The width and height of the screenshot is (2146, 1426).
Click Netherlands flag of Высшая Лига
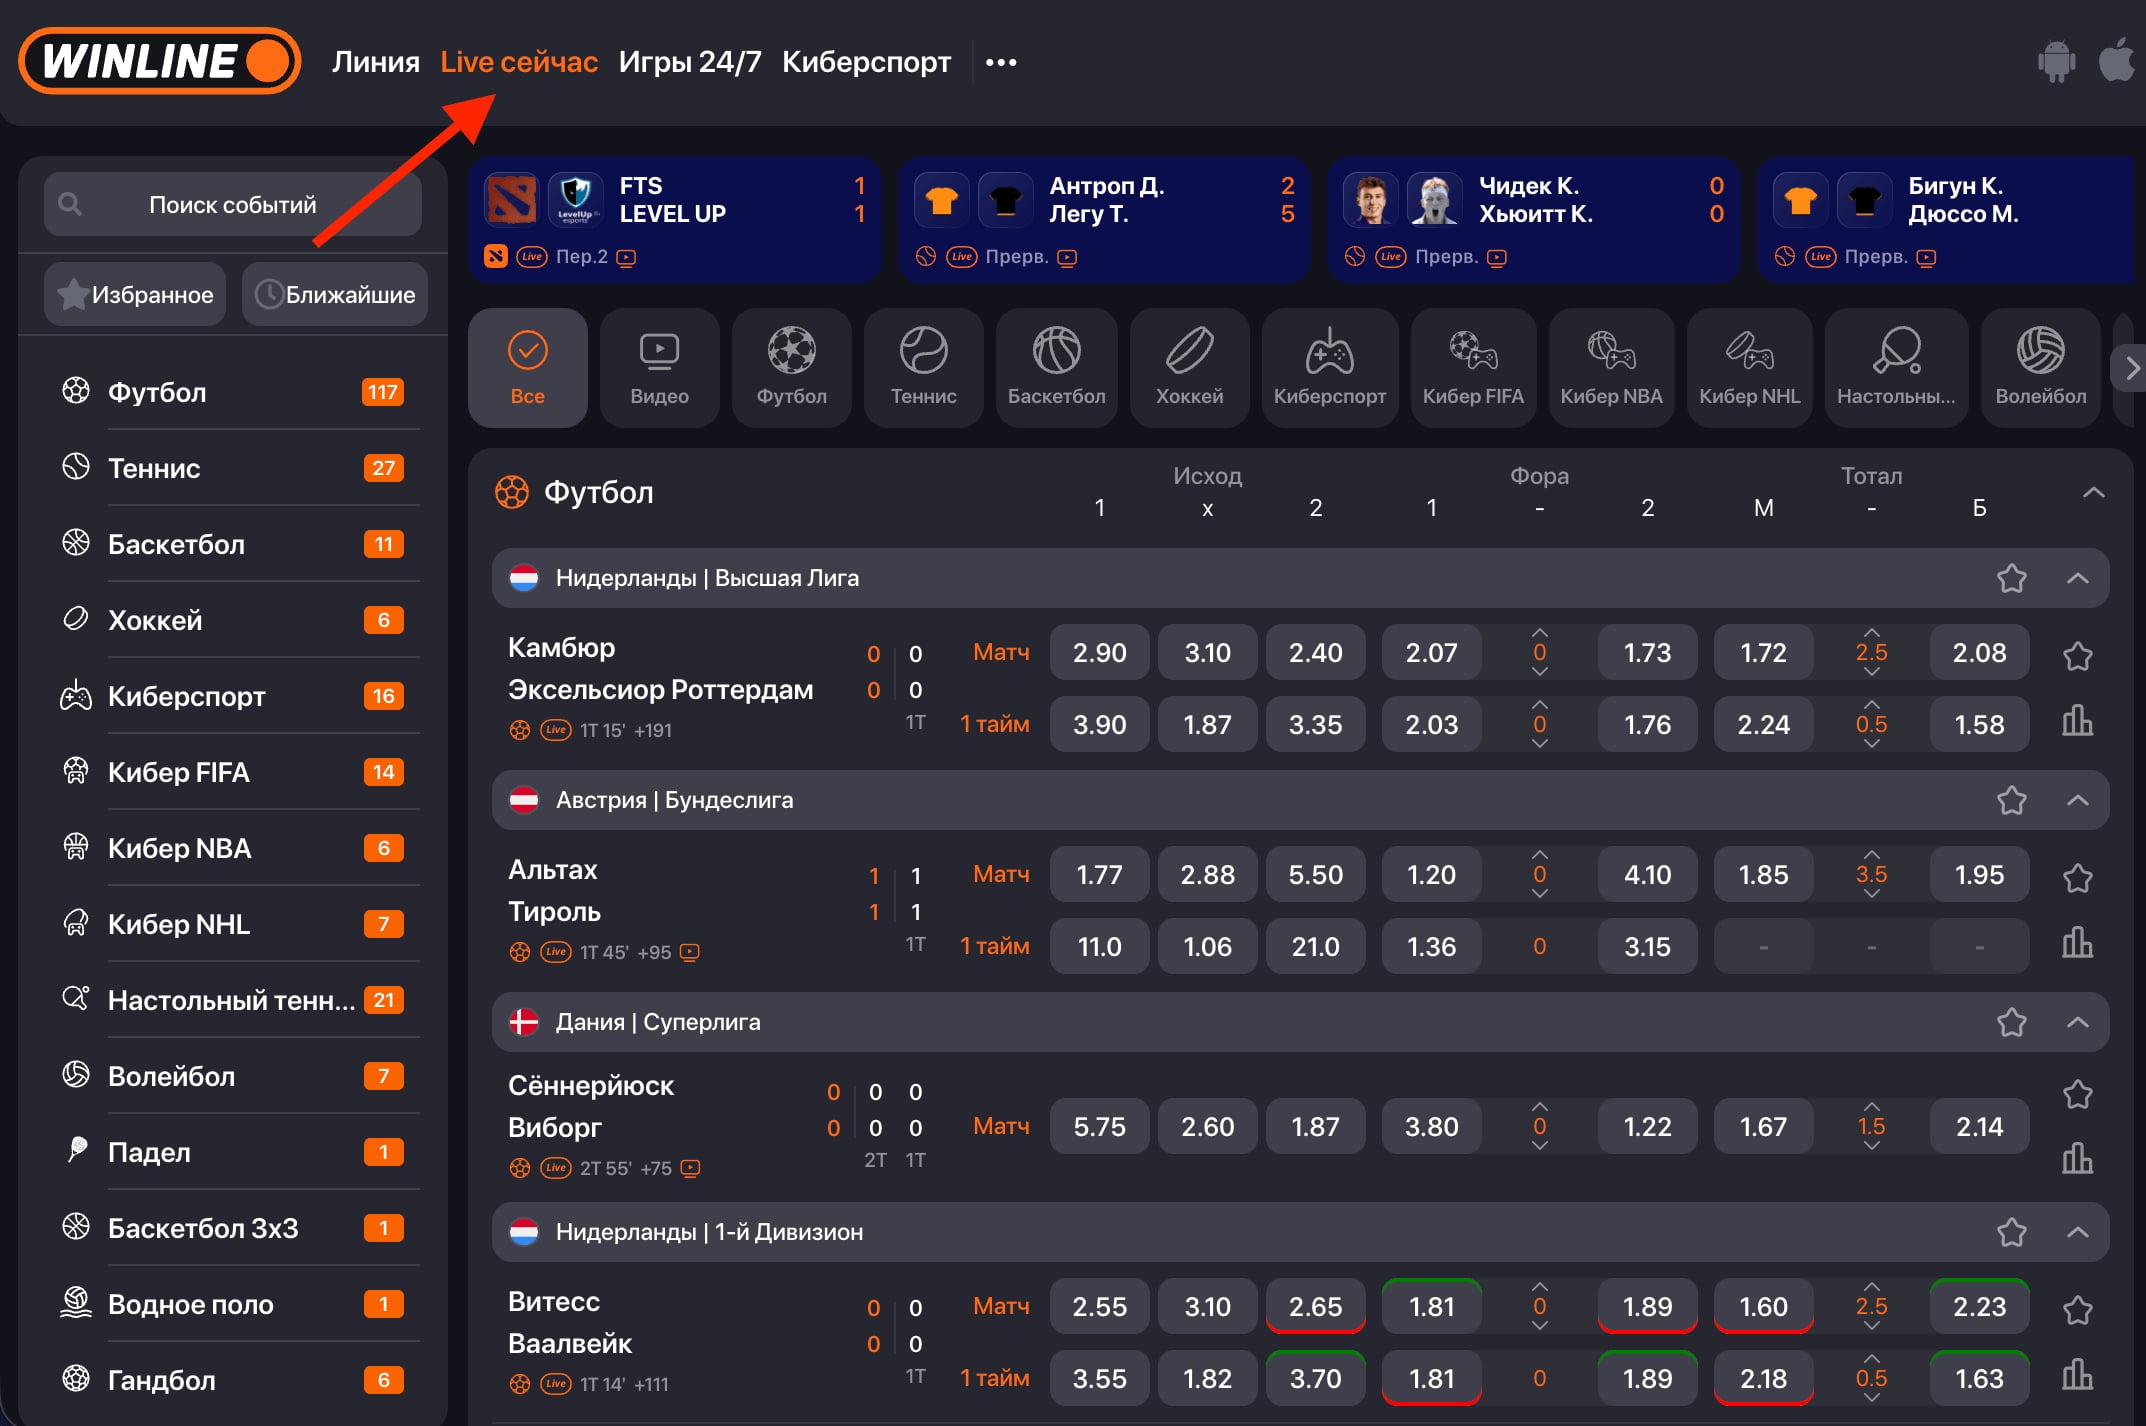point(524,578)
